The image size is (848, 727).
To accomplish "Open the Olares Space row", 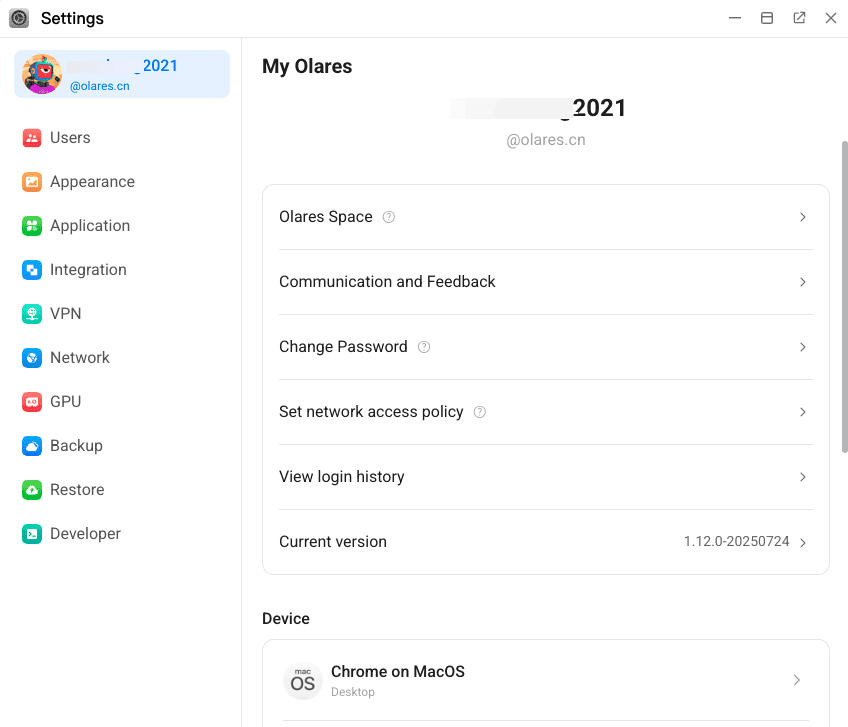I will [x=546, y=217].
